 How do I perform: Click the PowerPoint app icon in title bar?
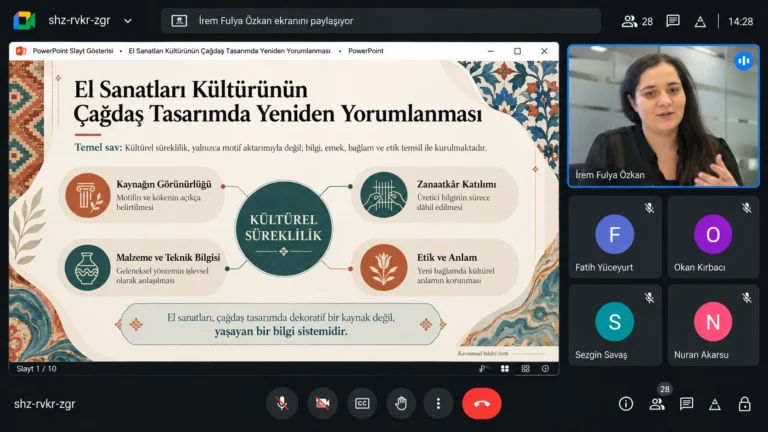click(21, 51)
